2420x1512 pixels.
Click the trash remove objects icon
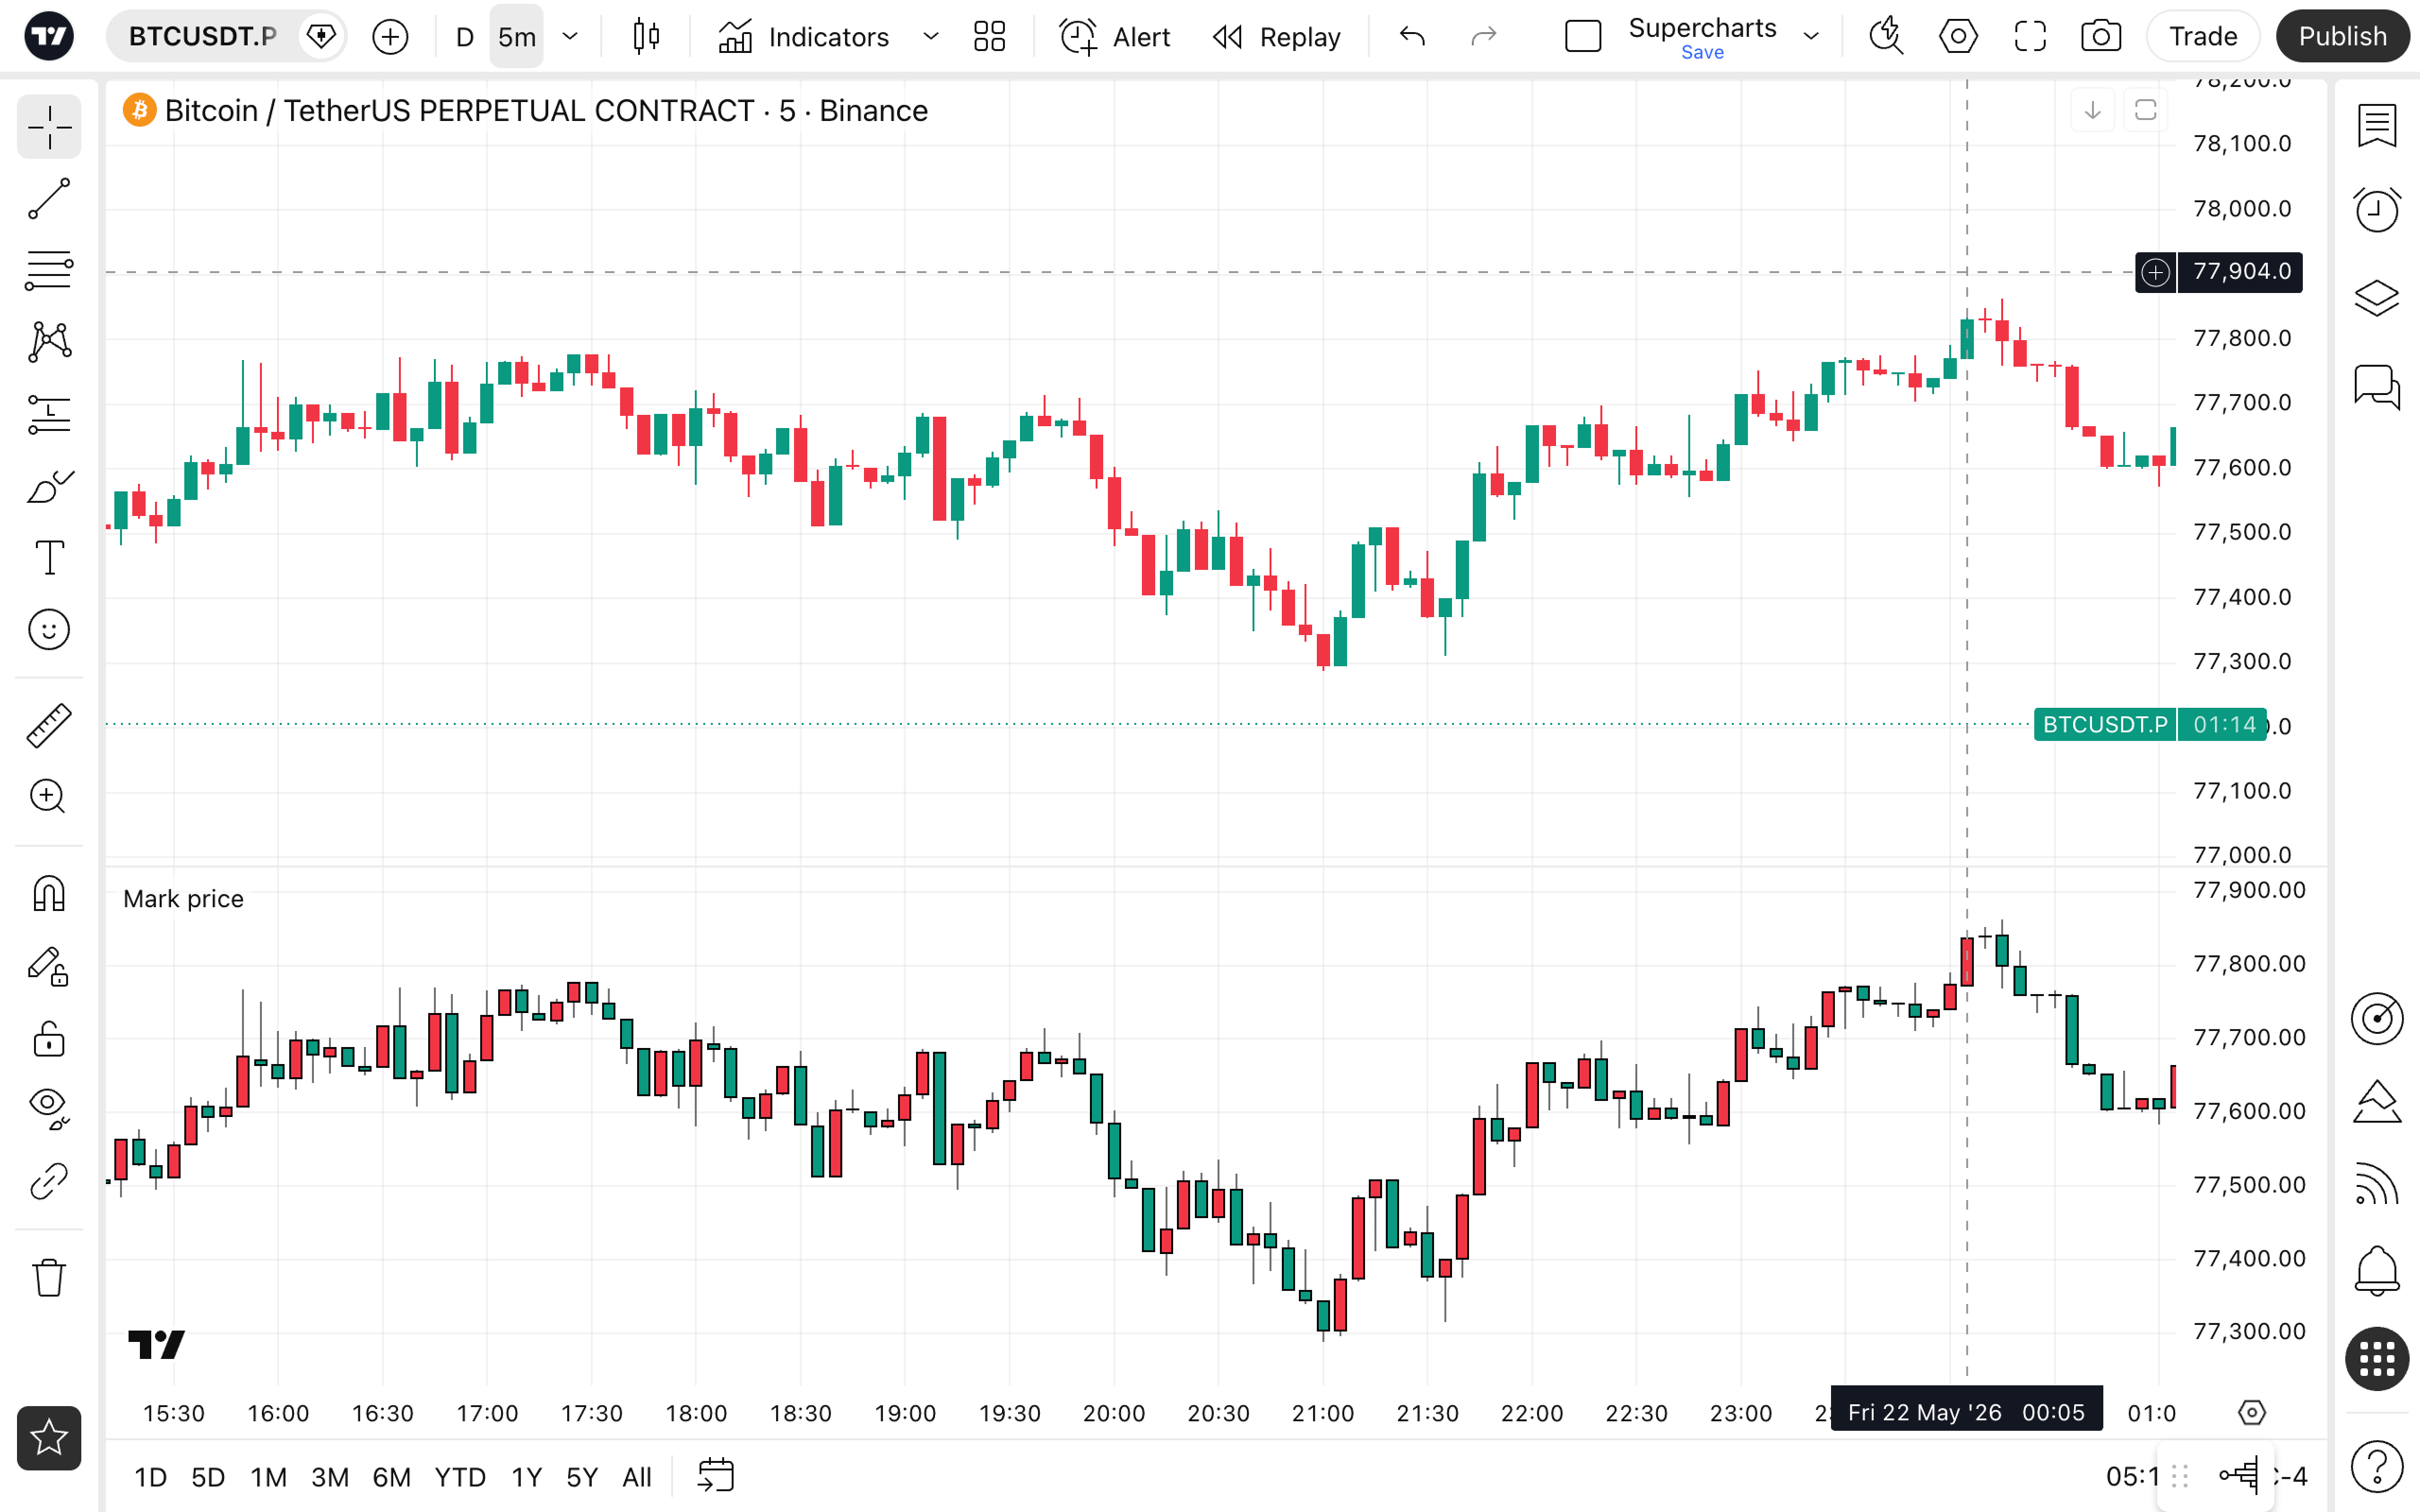pyautogui.click(x=49, y=1277)
